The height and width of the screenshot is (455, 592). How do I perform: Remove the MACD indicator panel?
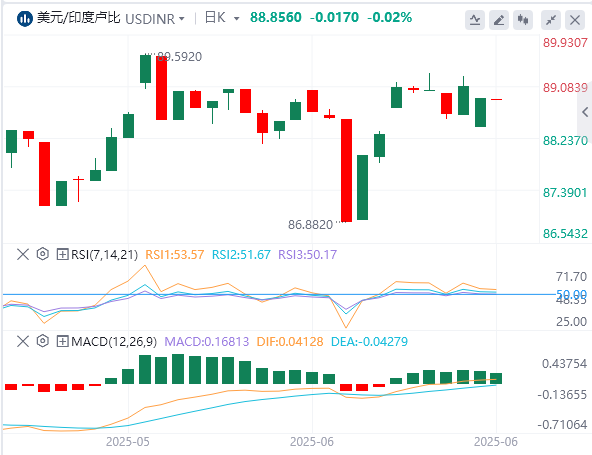click(23, 341)
